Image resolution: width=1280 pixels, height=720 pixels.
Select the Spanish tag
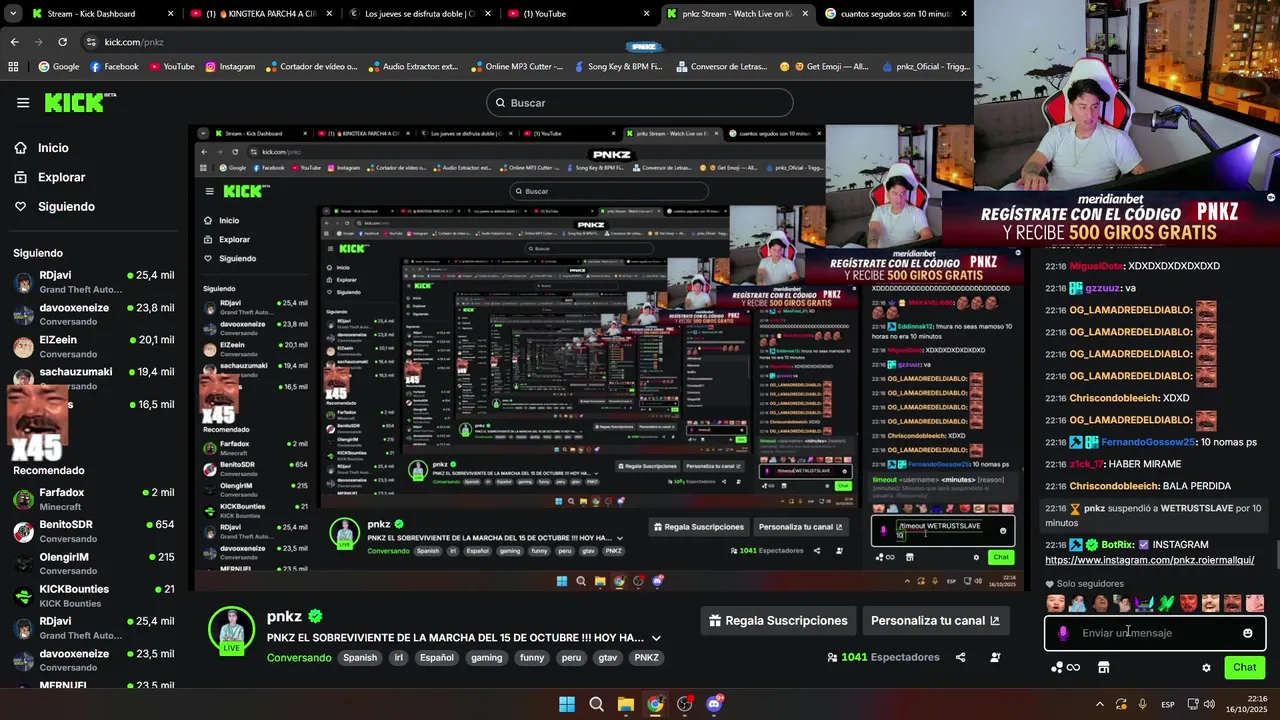pyautogui.click(x=360, y=658)
